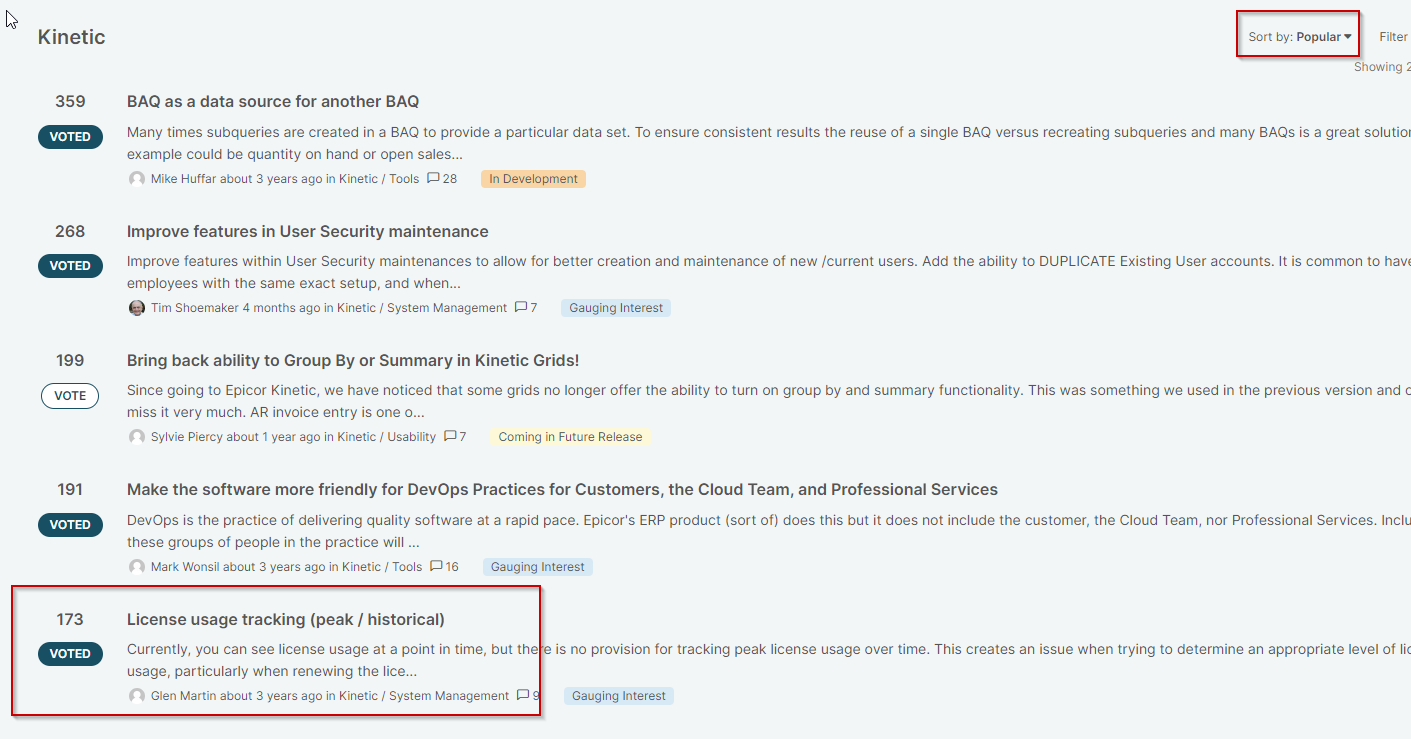Click Mark Wonsil's avatar icon
The width and height of the screenshot is (1411, 739).
click(x=137, y=567)
